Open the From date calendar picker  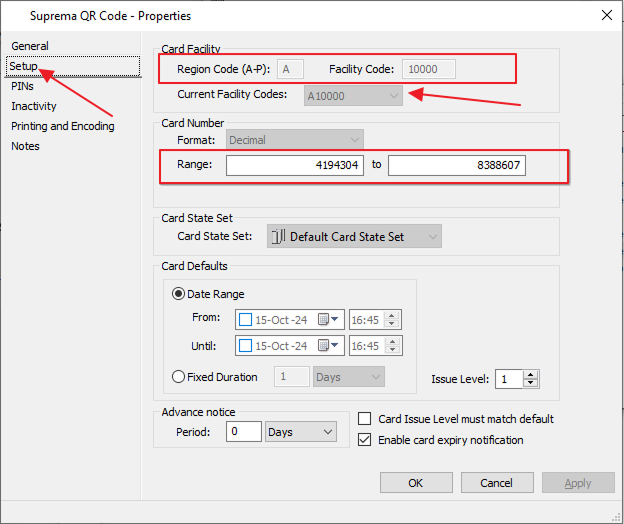(x=325, y=320)
